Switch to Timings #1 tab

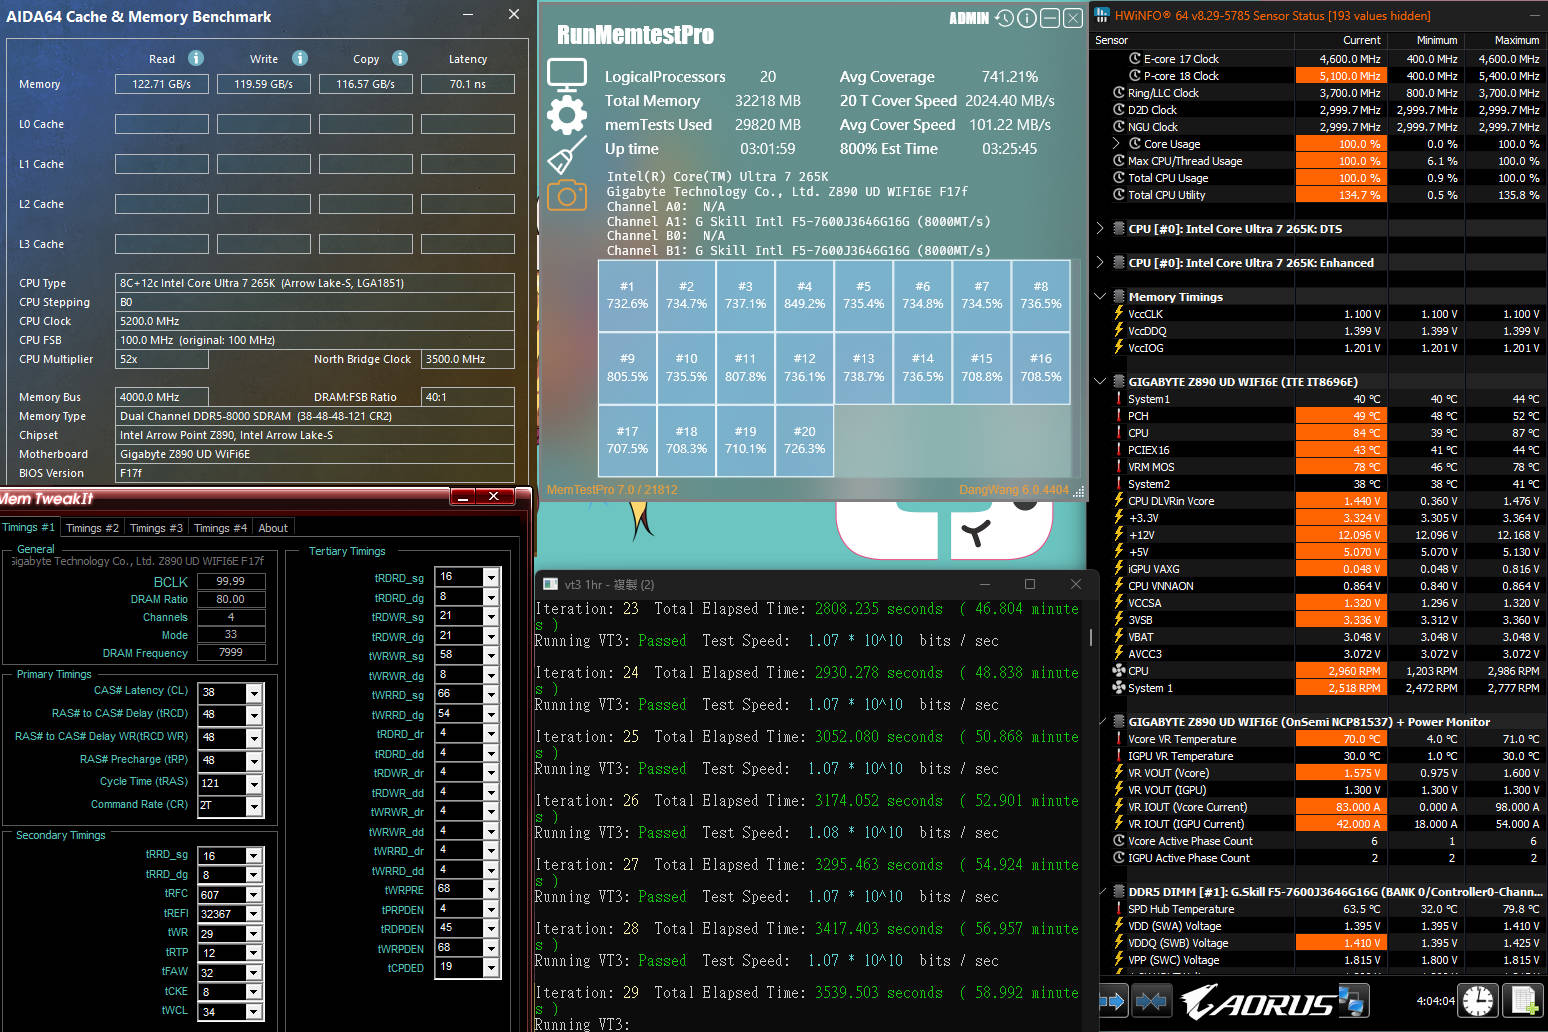point(29,527)
